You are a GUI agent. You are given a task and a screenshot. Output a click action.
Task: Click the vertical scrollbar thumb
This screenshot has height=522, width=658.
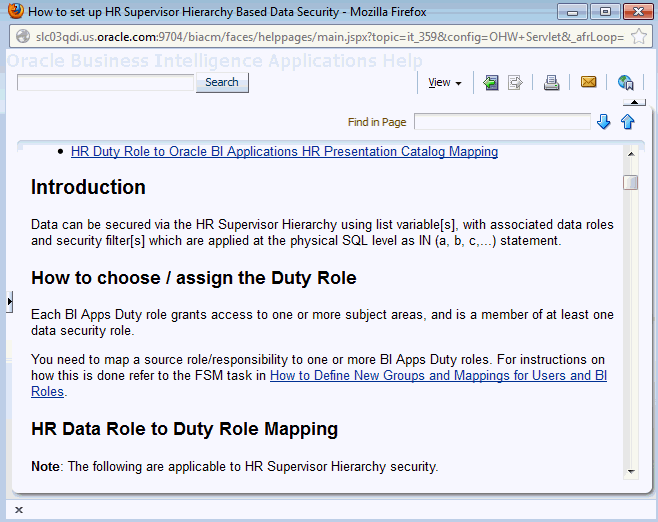[631, 183]
